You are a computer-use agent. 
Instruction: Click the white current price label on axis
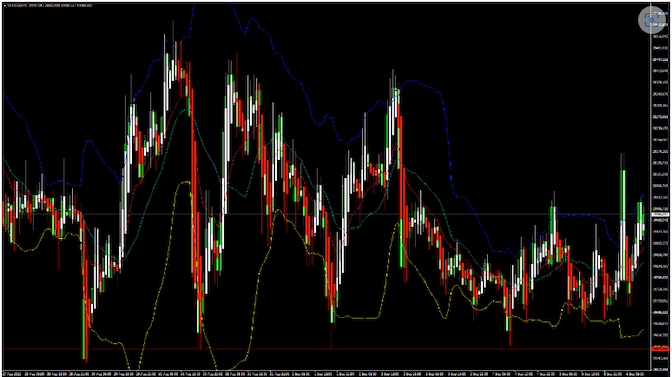pos(660,214)
